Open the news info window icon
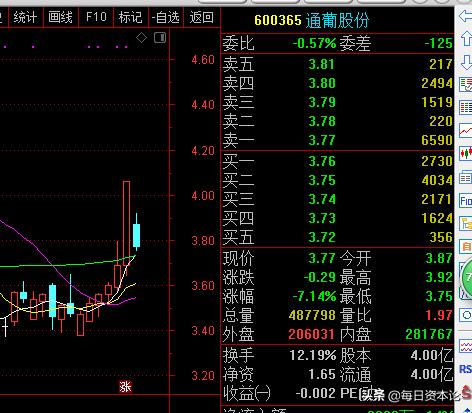This screenshot has height=413, width=472. [466, 177]
